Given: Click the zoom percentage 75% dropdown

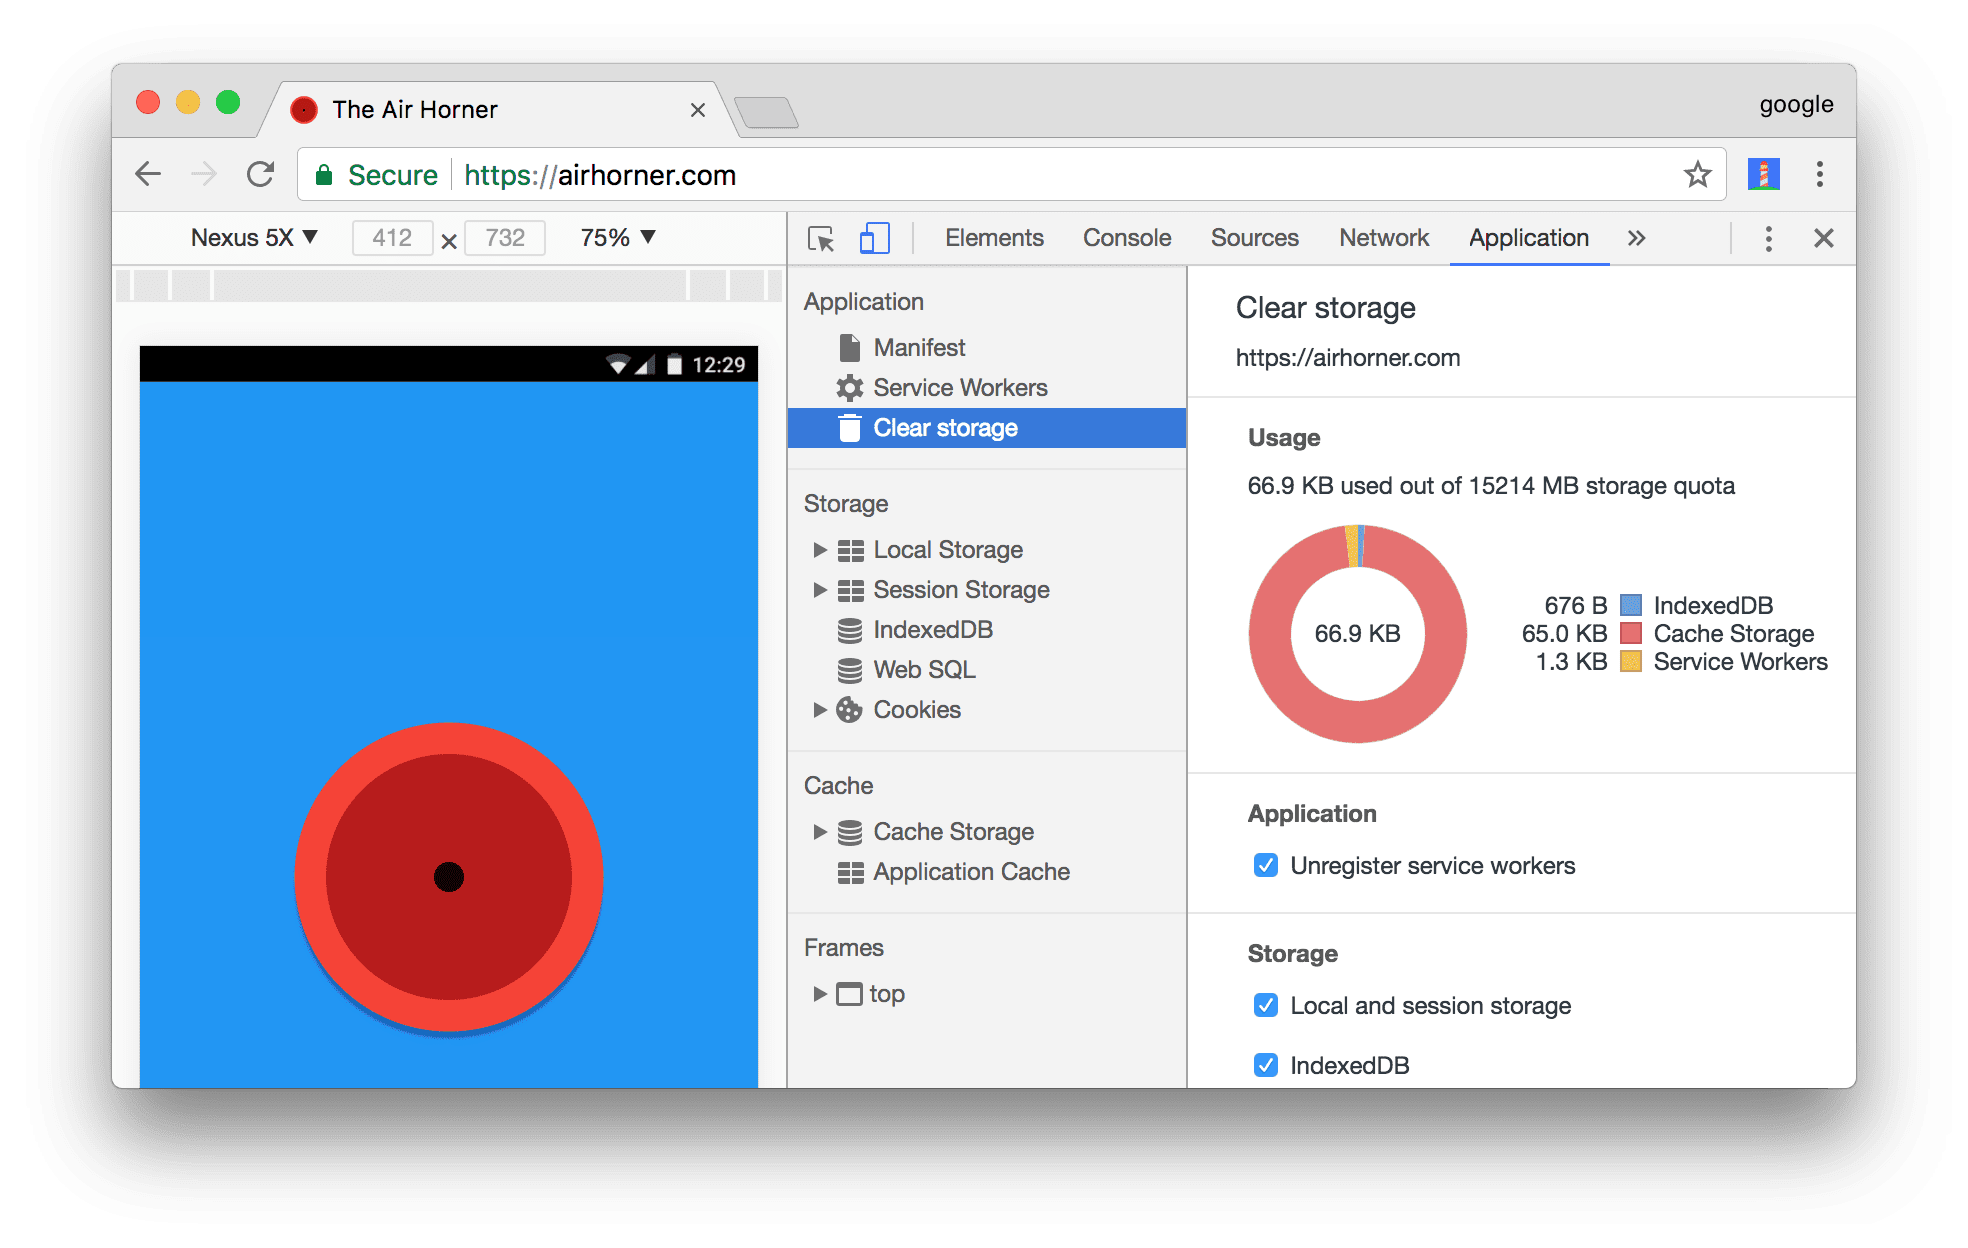Looking at the screenshot, I should click(604, 237).
